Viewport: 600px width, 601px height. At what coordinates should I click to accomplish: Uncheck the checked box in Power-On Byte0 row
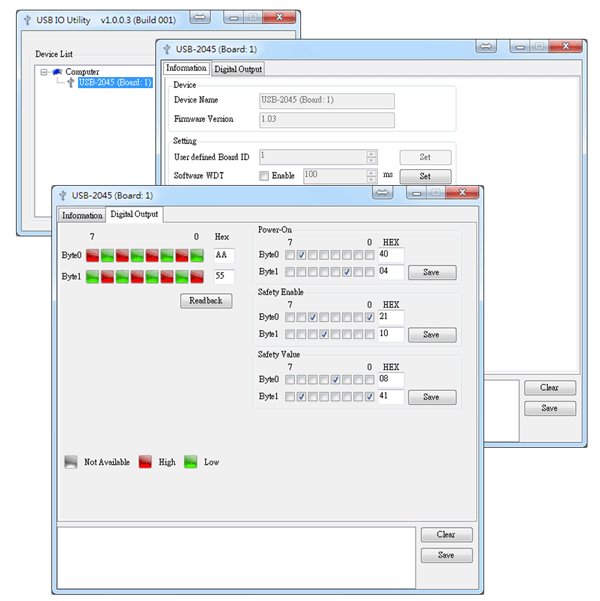301,255
